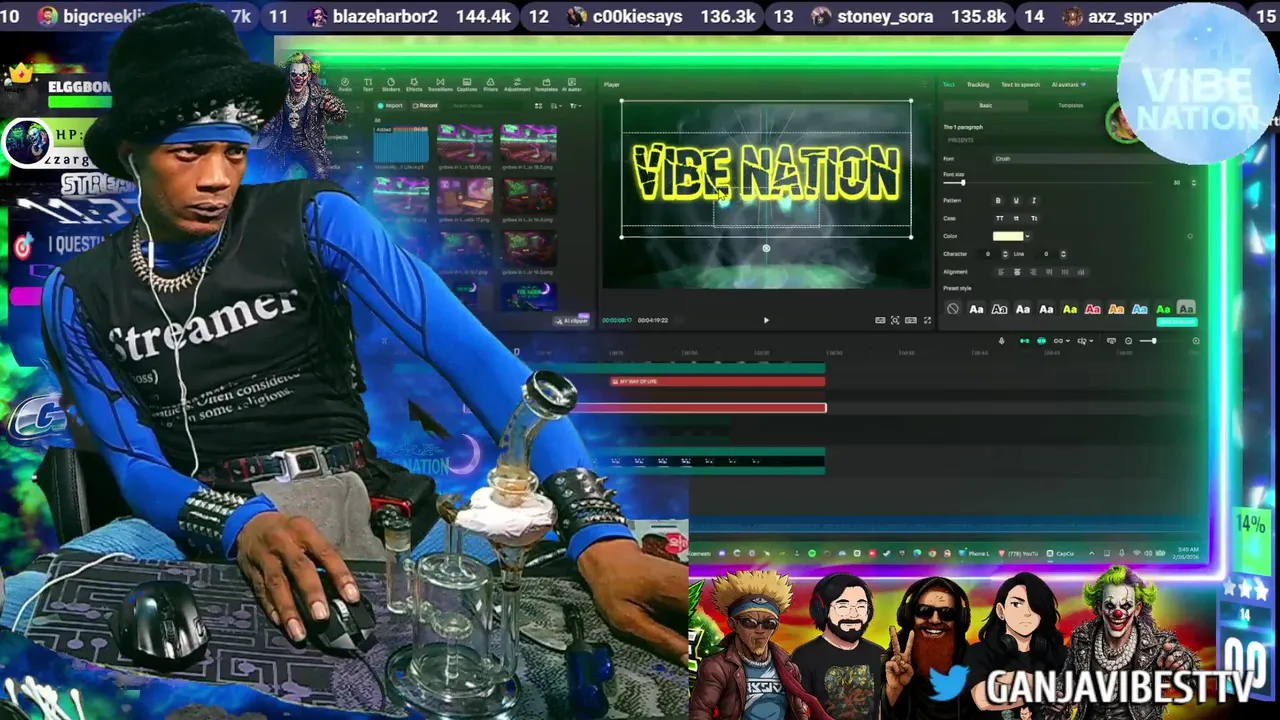Screen dimensions: 1280x720
Task: Apply the blue Aa preset style
Action: 1139,309
